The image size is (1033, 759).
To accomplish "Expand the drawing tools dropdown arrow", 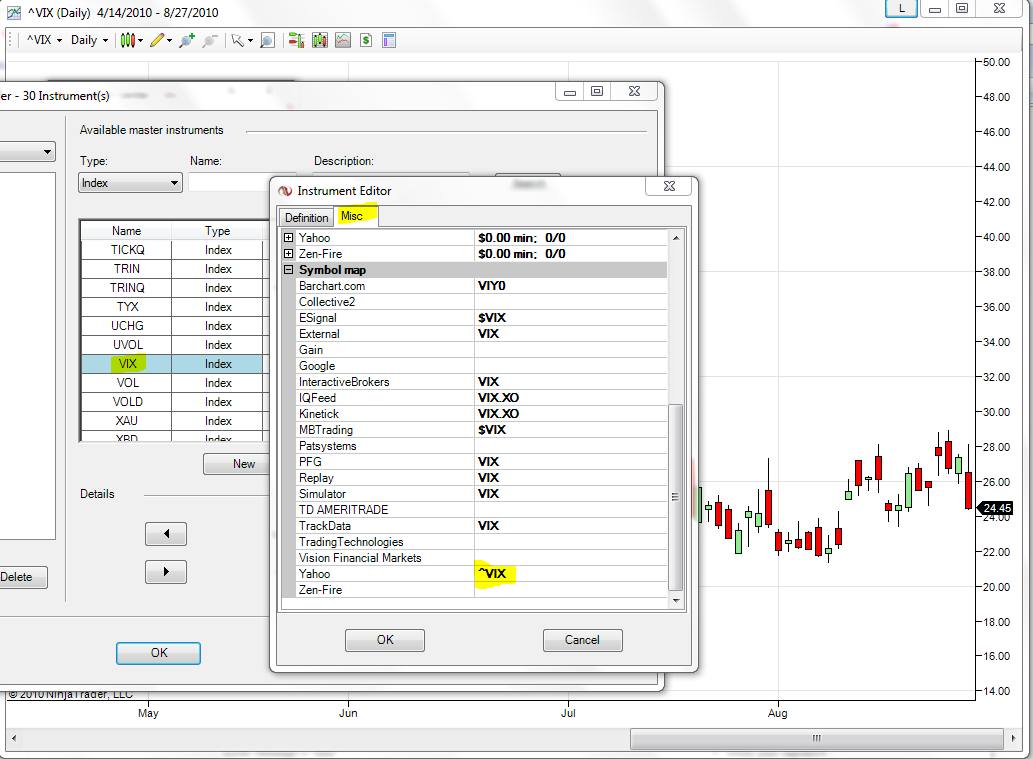I will [x=169, y=41].
